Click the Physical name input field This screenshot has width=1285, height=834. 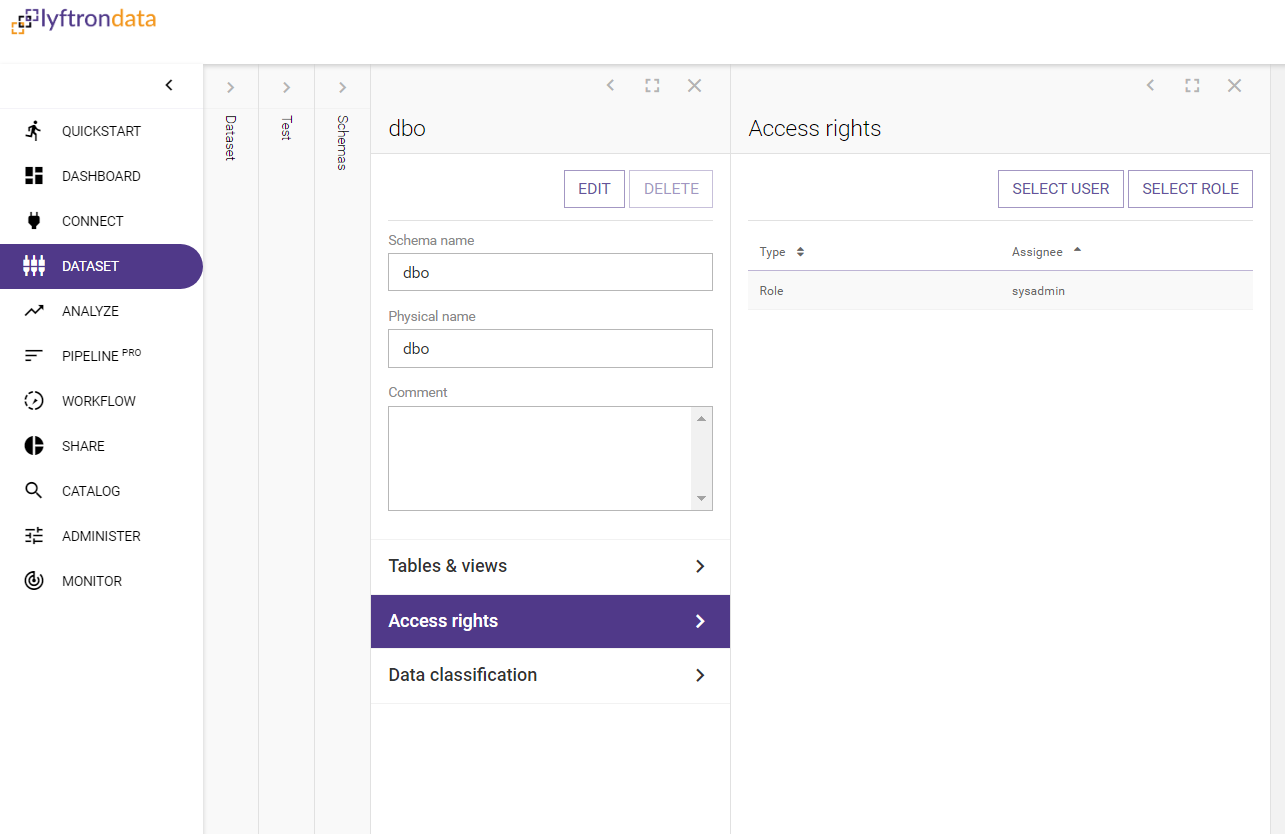pyautogui.click(x=550, y=348)
